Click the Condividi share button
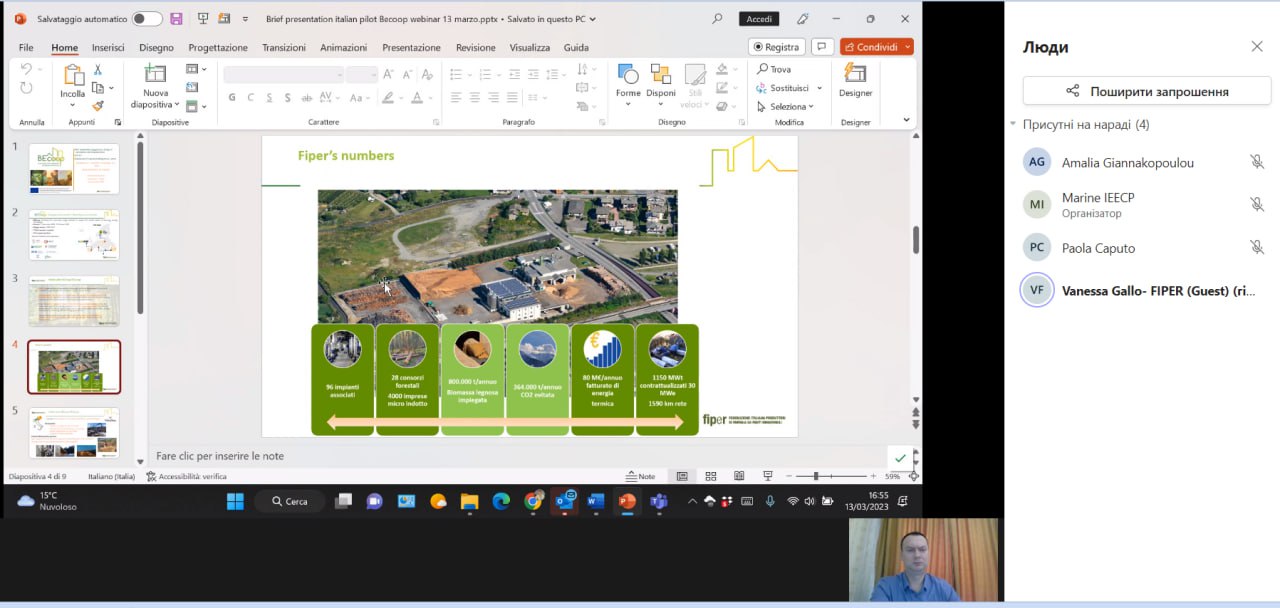 tap(871, 47)
